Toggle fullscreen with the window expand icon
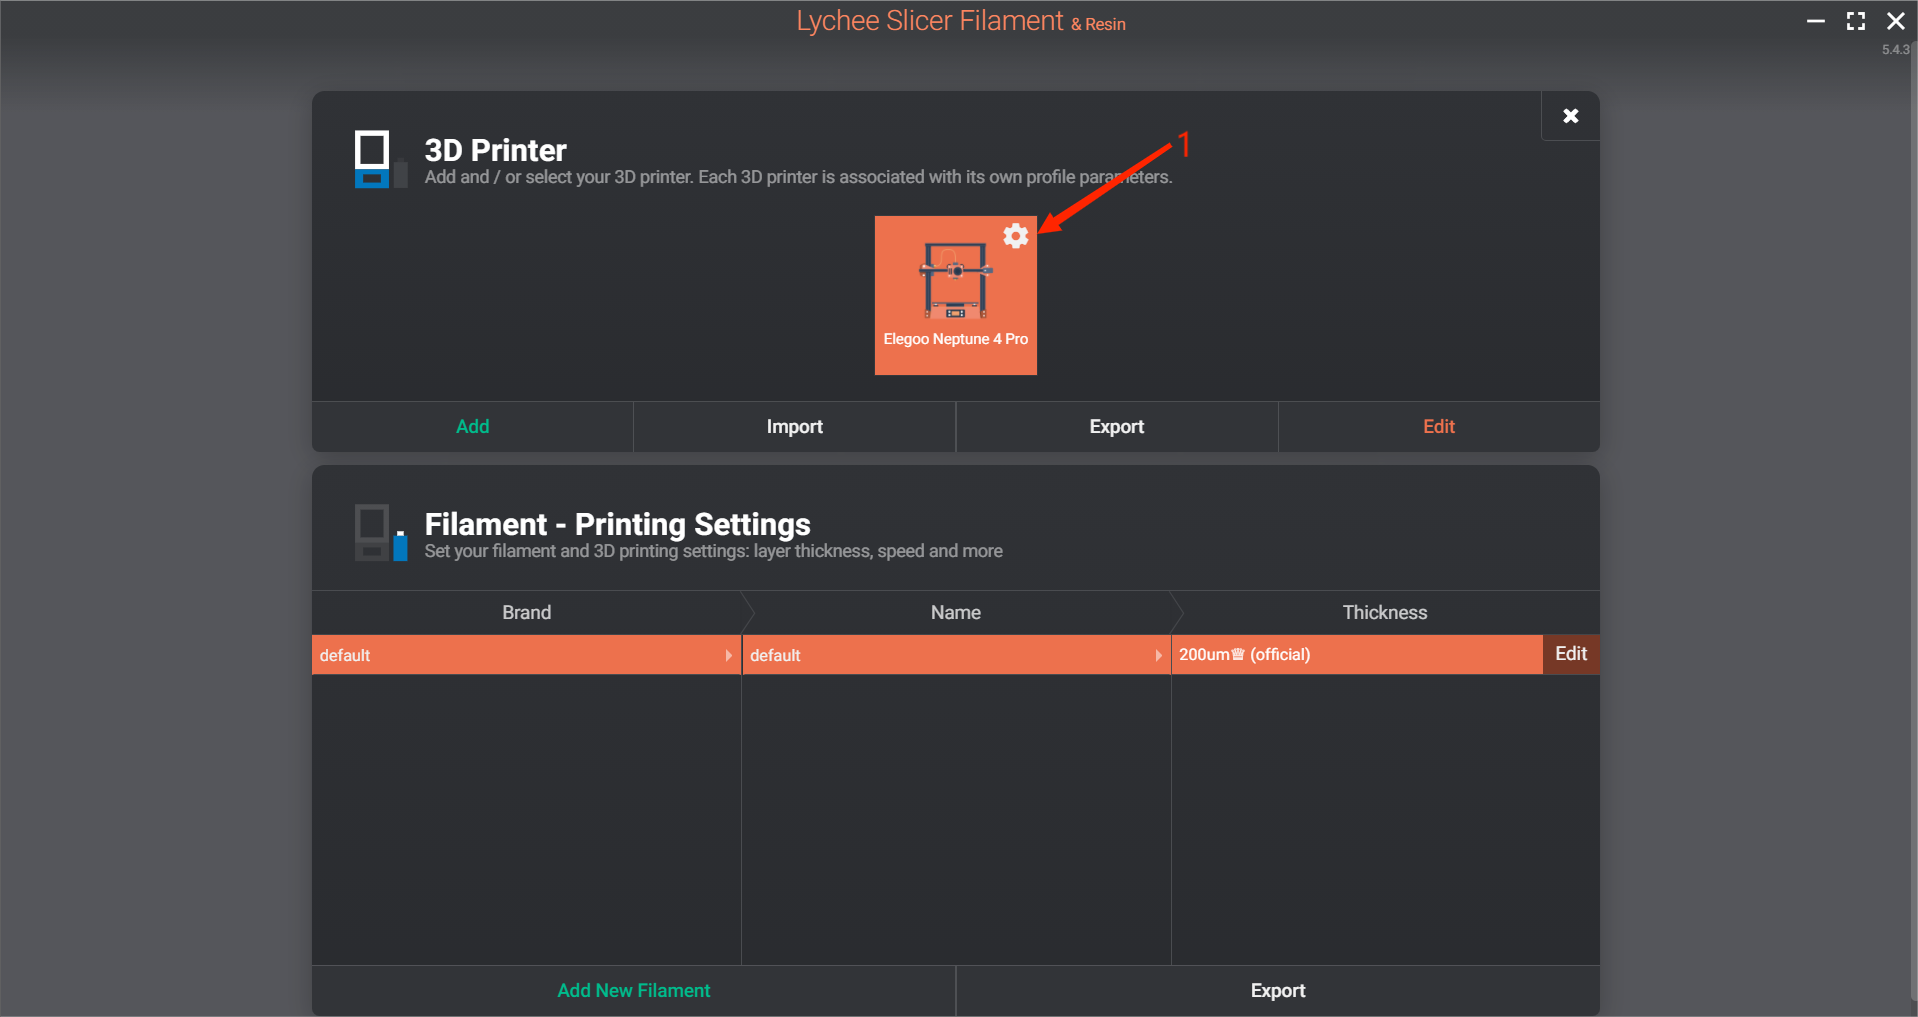The image size is (1918, 1017). 1855,21
